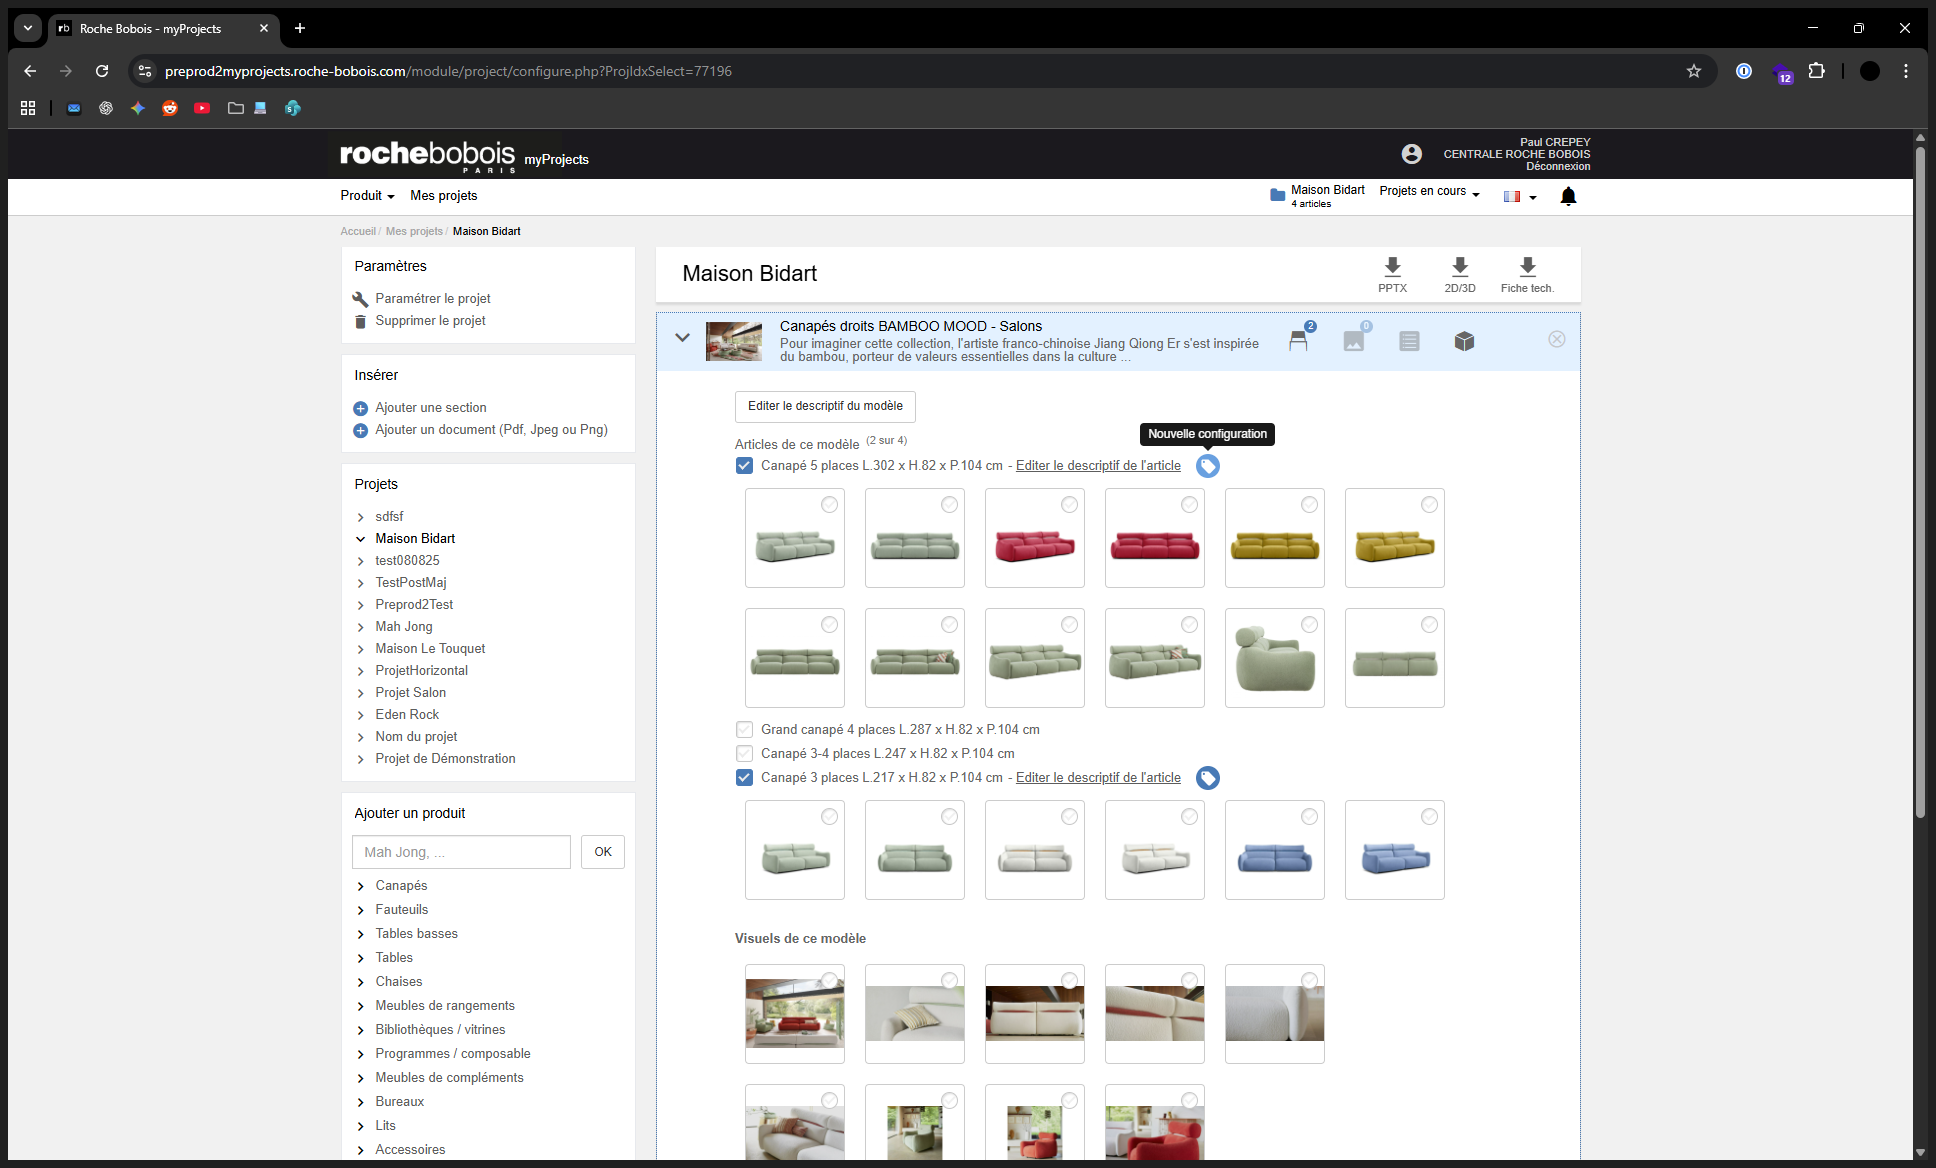1936x1168 pixels.
Task: Open the notifications bell
Action: coord(1567,196)
